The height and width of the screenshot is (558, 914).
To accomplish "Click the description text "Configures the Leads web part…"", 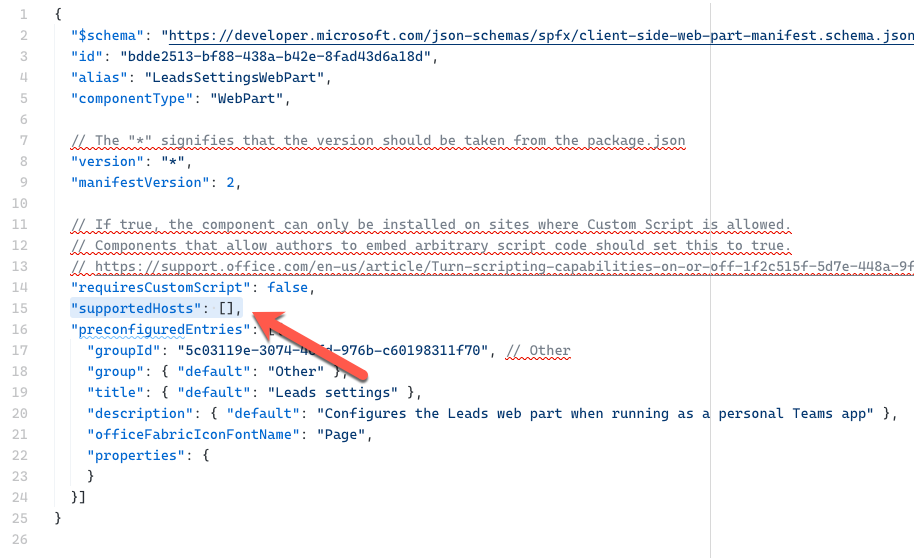I will click(x=595, y=413).
